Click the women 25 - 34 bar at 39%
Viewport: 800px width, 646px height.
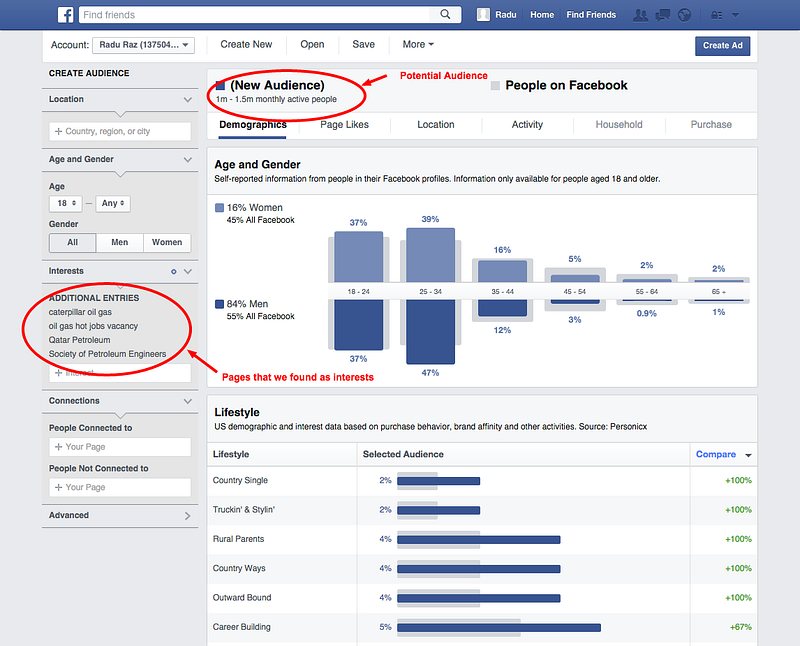(430, 255)
